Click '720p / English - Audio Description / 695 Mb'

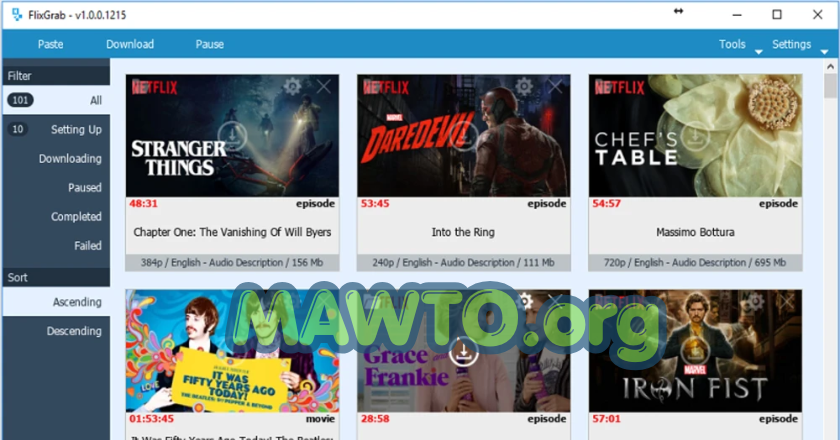point(695,263)
